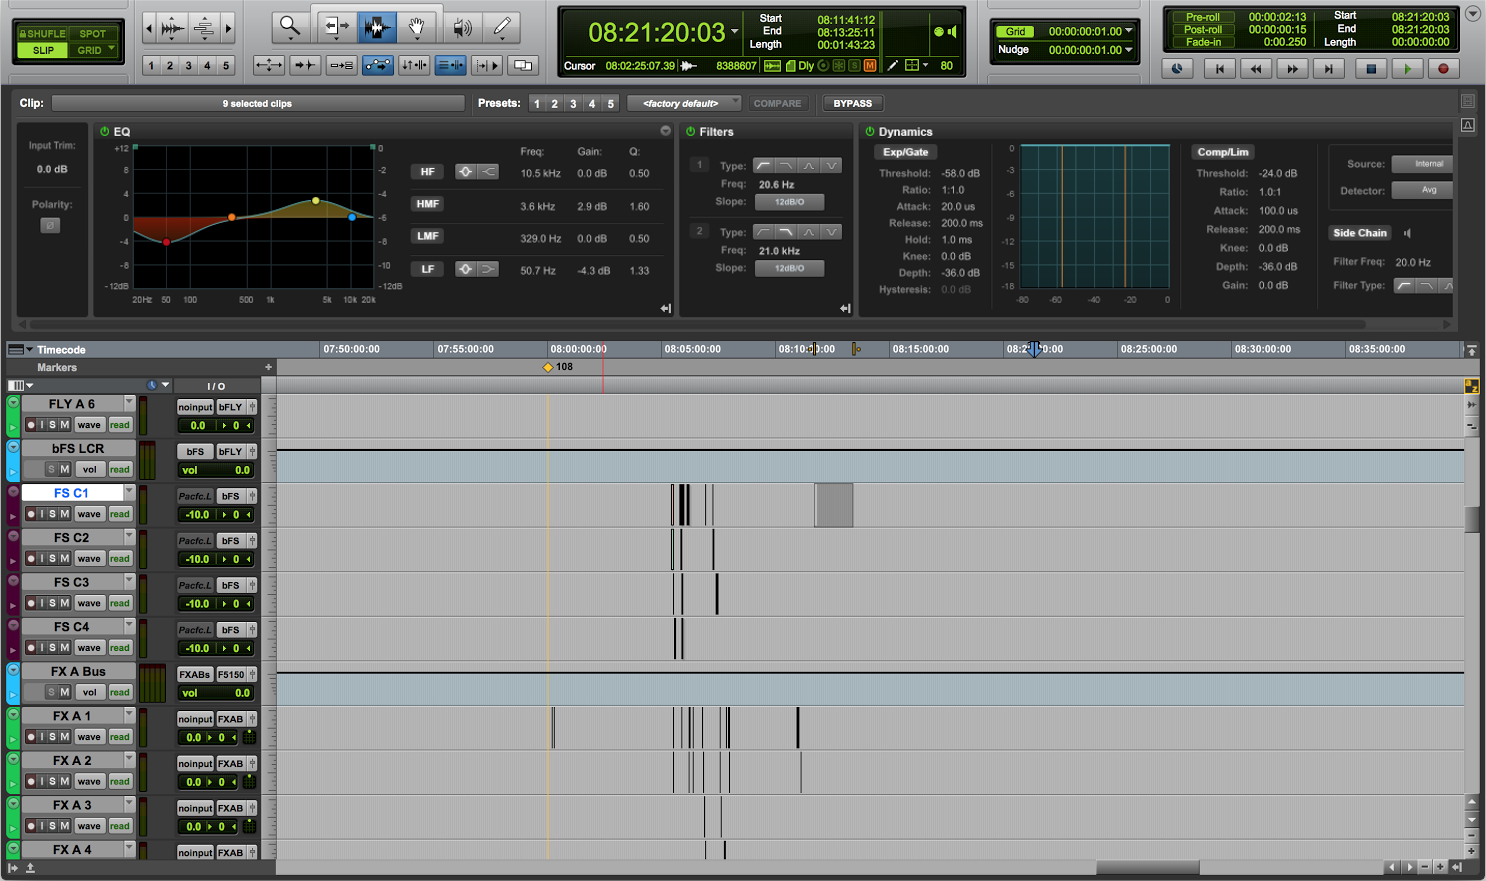
Task: Toggle Zoom Toggle icon below tools
Action: pyautogui.click(x=269, y=65)
